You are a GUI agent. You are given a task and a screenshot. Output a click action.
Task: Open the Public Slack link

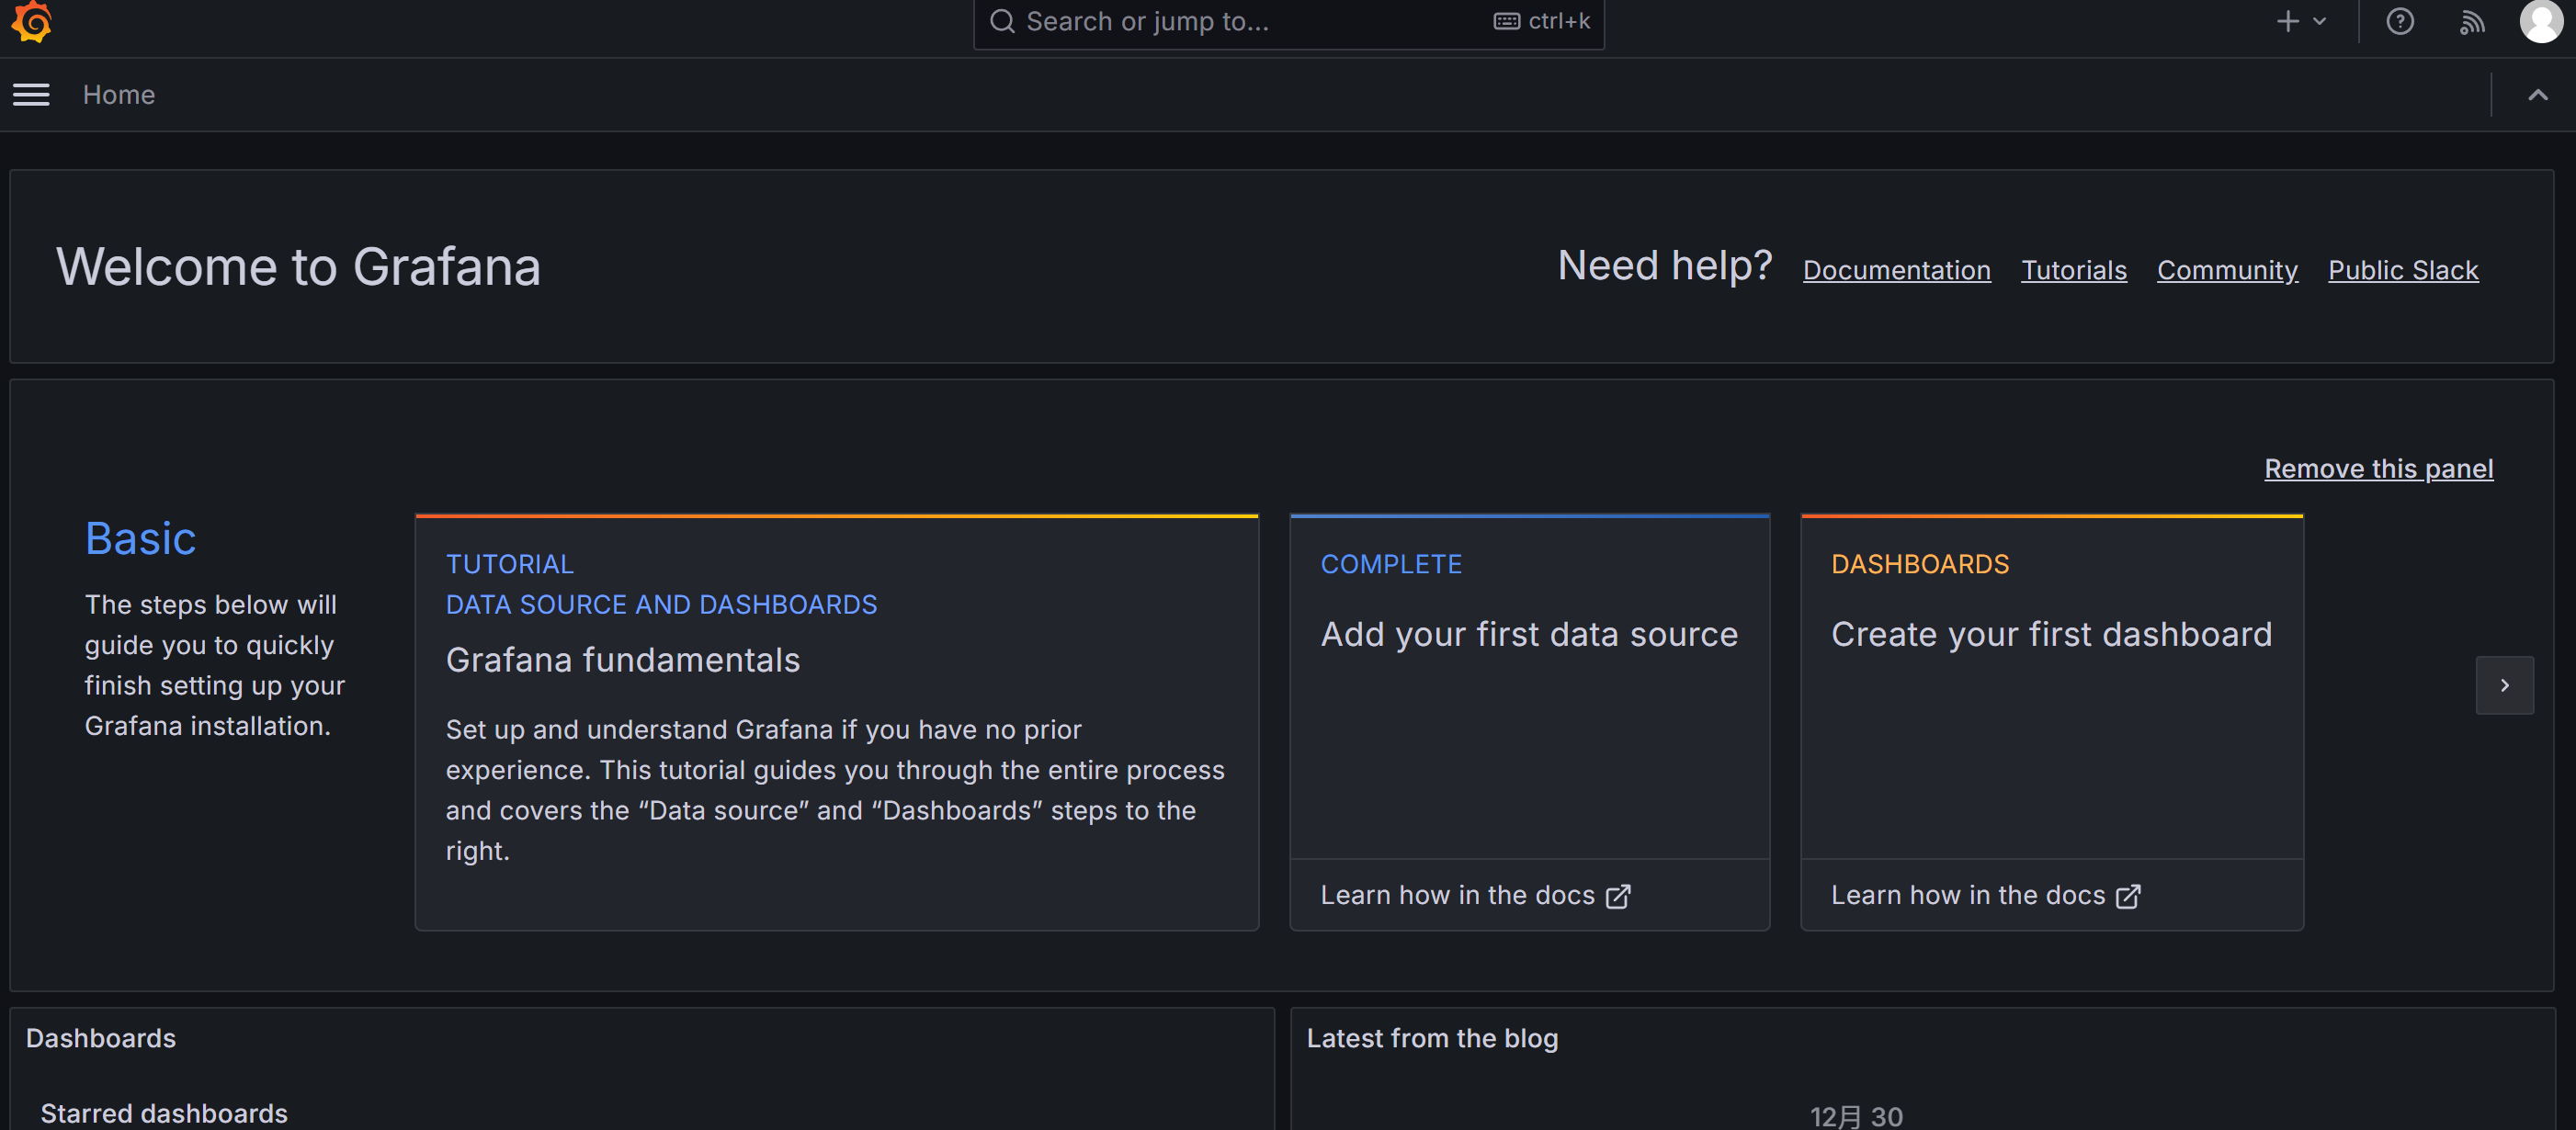pos(2402,270)
